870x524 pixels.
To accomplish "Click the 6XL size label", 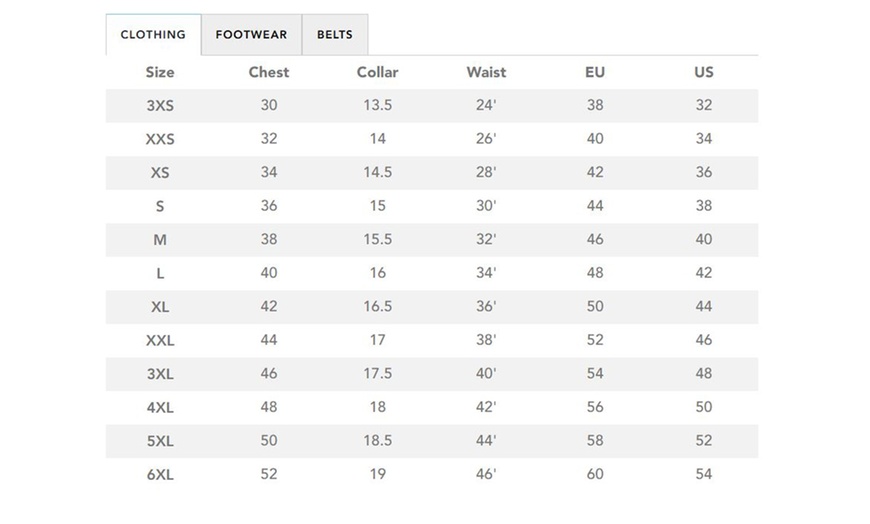I will 160,474.
